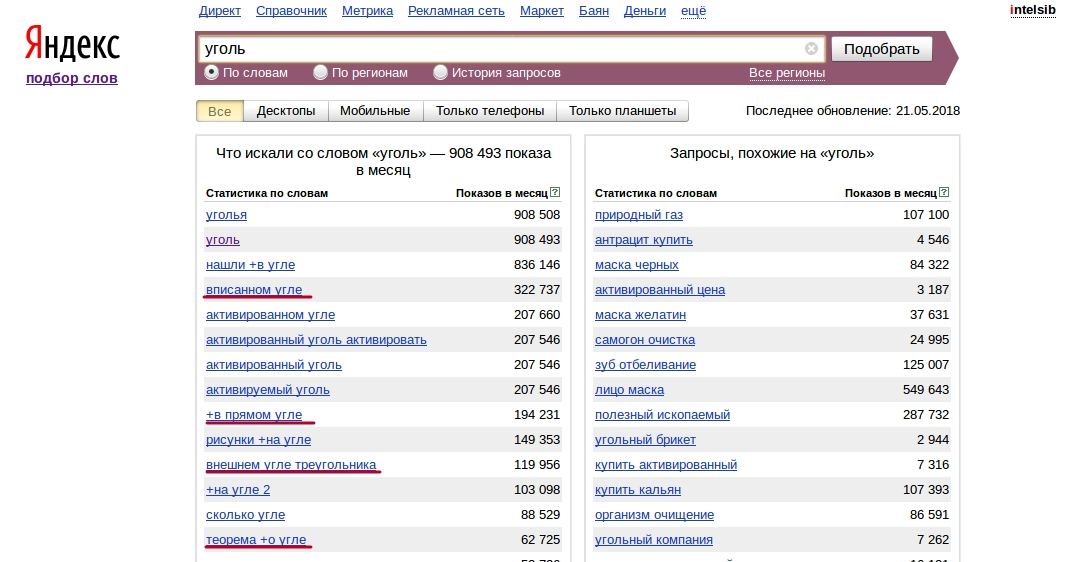Click help icon beside right 'Показов в месяц'
The height and width of the screenshot is (562, 1075).
(944, 193)
